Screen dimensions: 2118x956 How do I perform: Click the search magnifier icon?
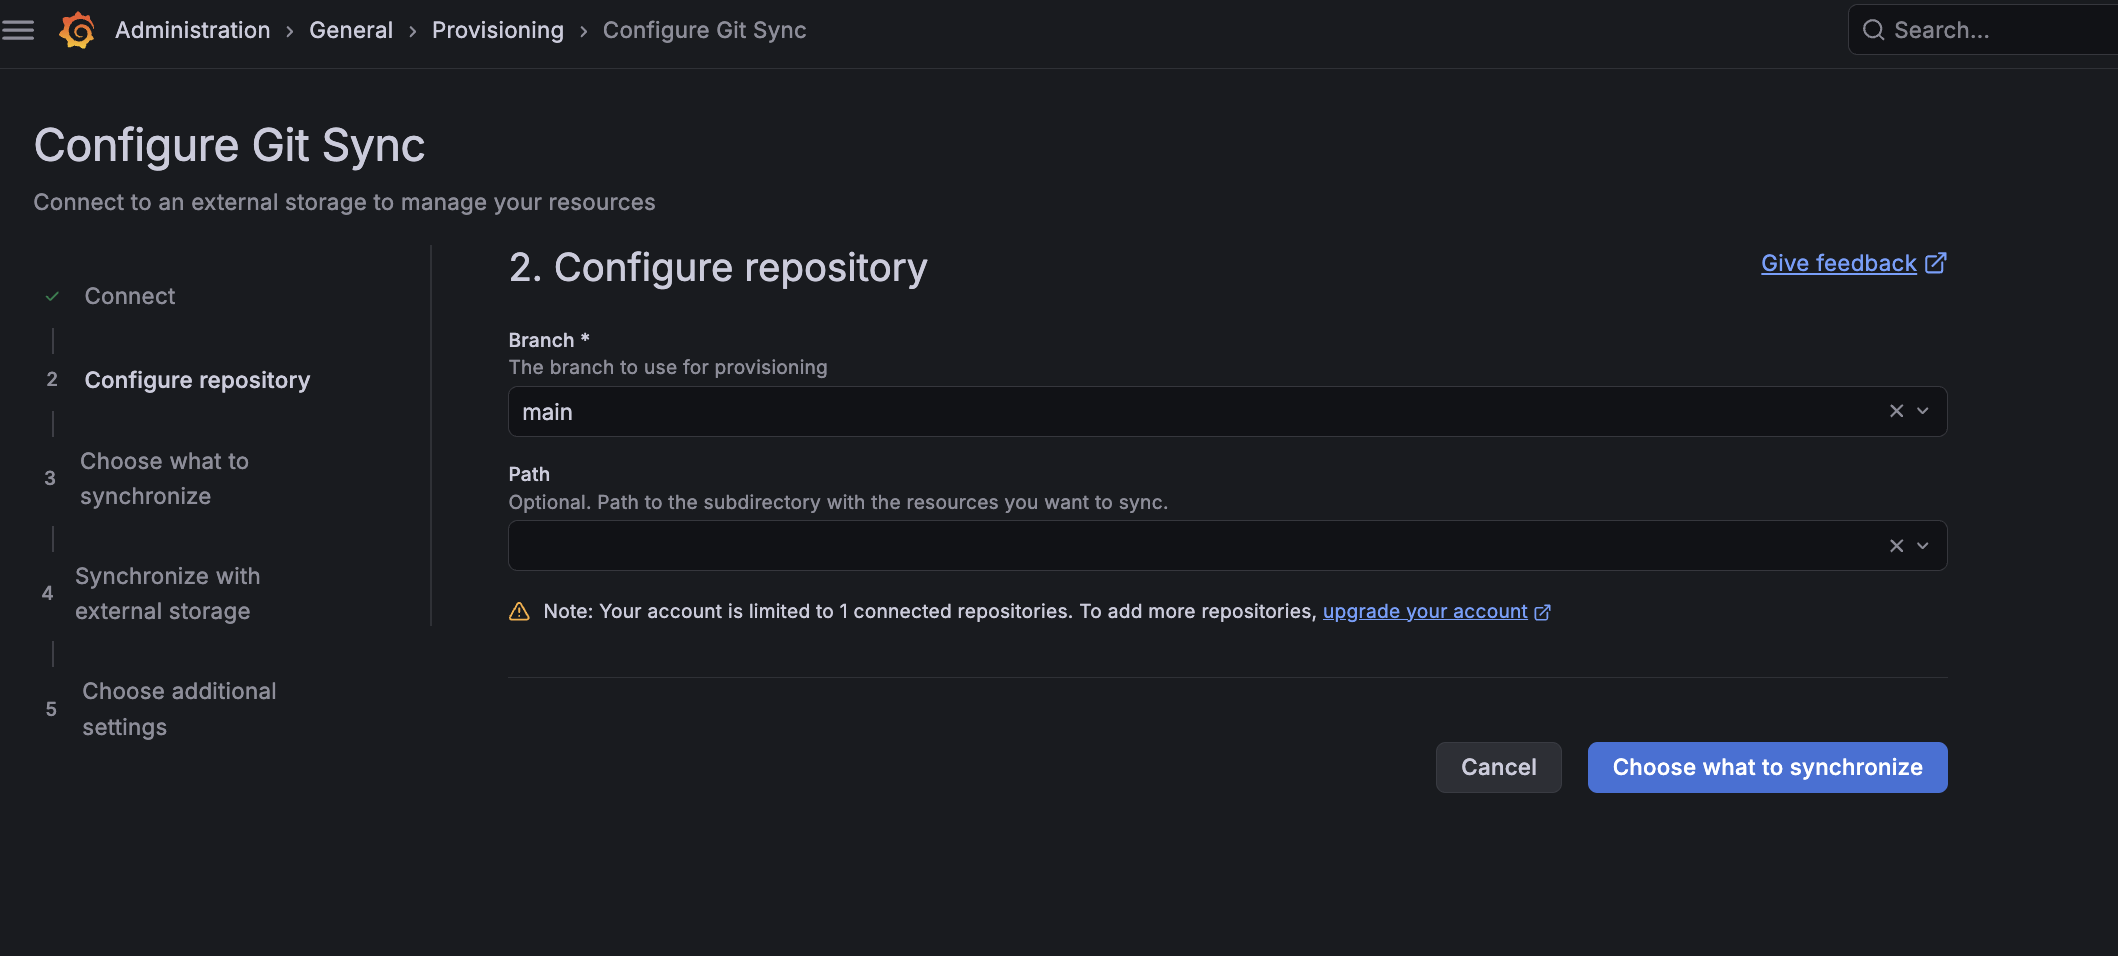[x=1873, y=30]
